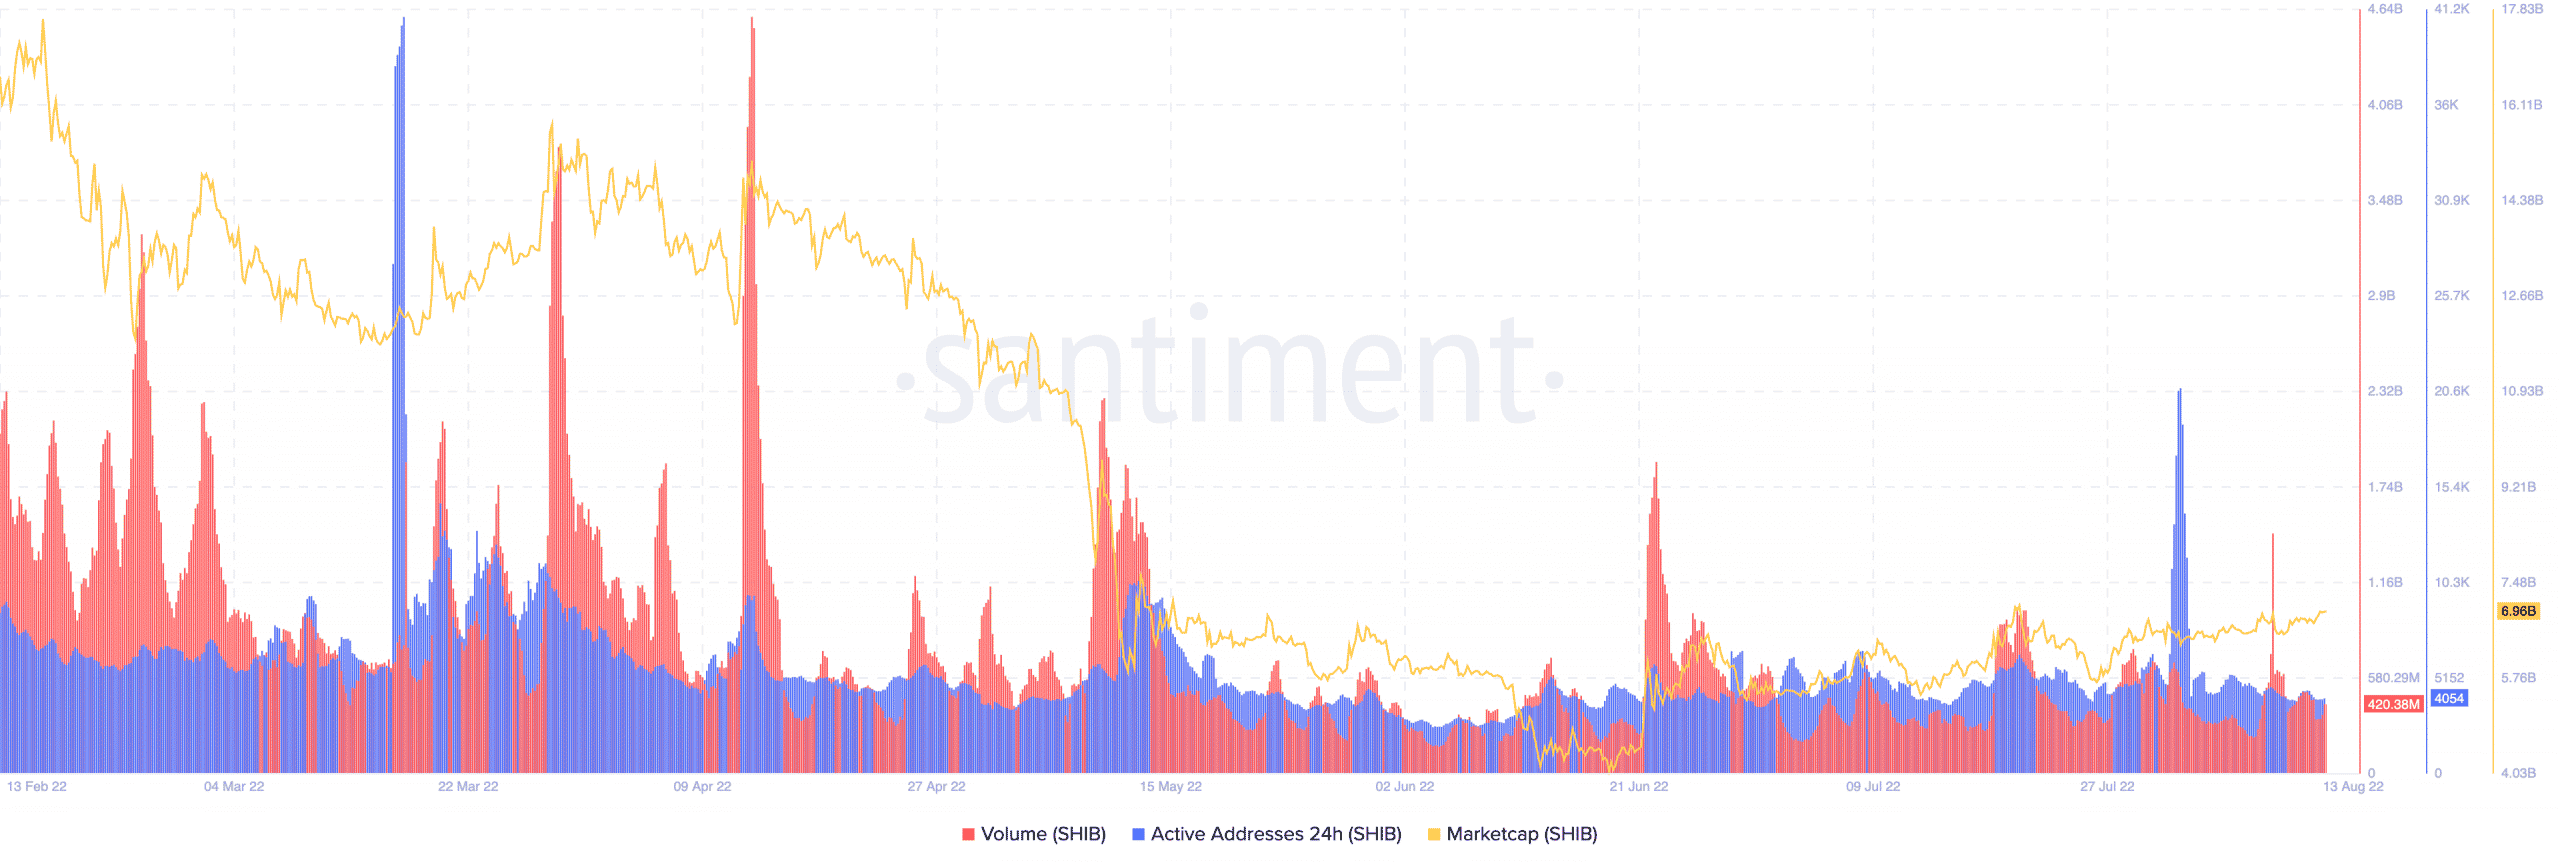Select the 13 Aug 22 date label

tap(2353, 786)
